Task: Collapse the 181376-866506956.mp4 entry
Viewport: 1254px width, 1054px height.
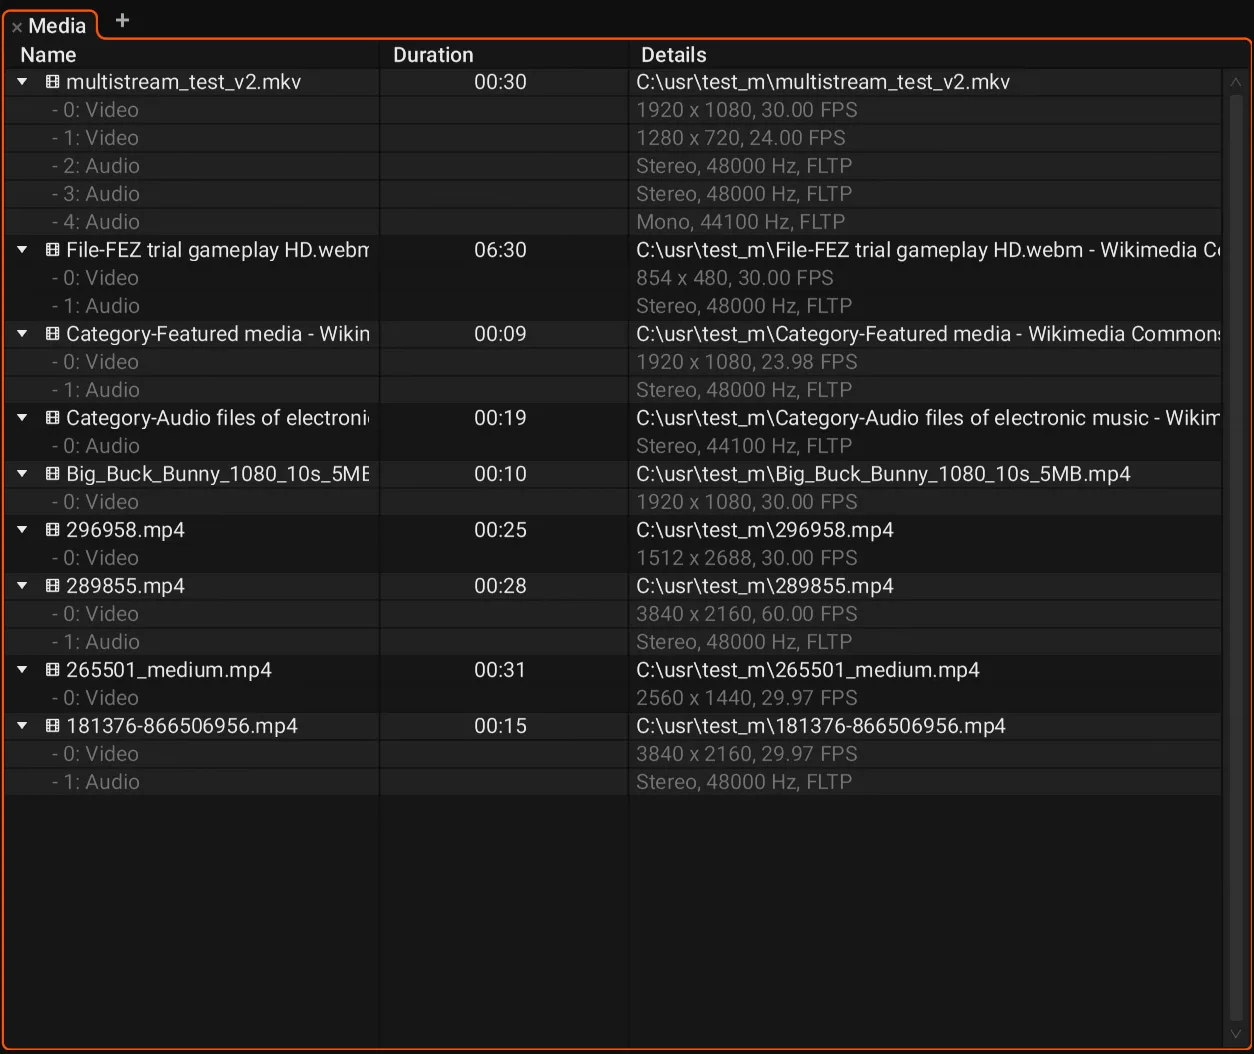Action: tap(22, 726)
